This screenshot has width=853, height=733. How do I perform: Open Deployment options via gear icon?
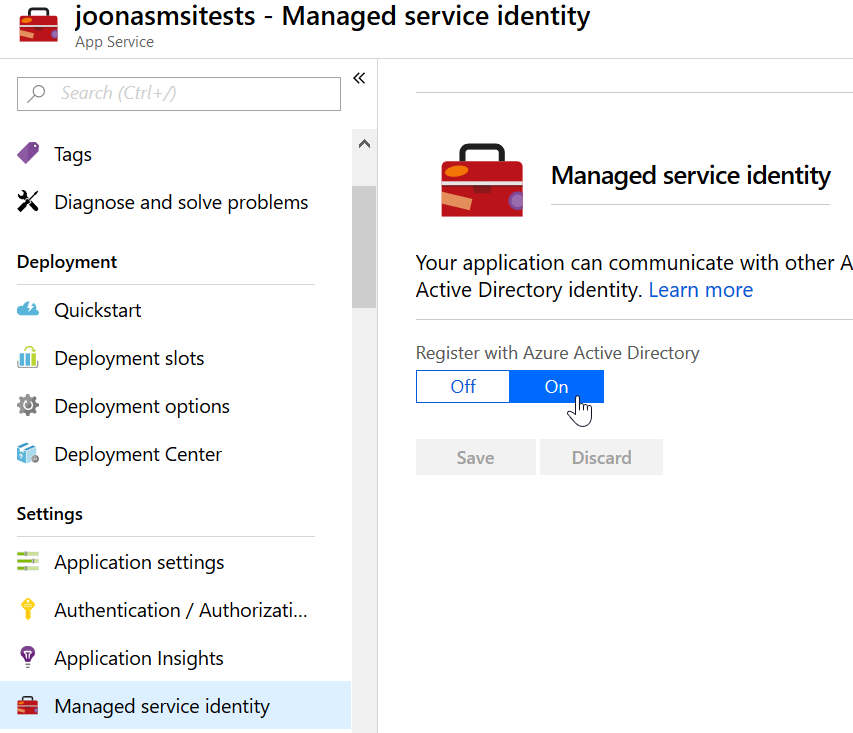[x=27, y=406]
